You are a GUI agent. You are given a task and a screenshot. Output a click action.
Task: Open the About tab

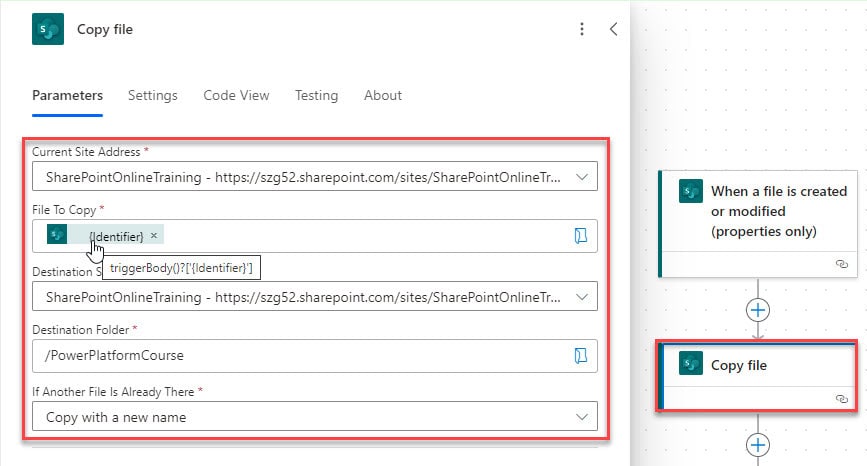tap(383, 96)
